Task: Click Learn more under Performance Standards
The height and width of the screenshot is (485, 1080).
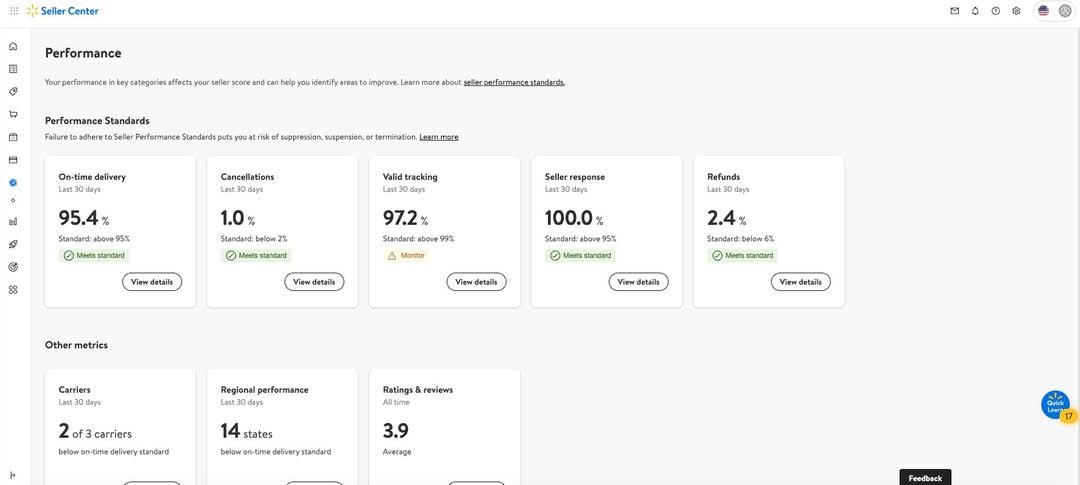Action: tap(439, 137)
